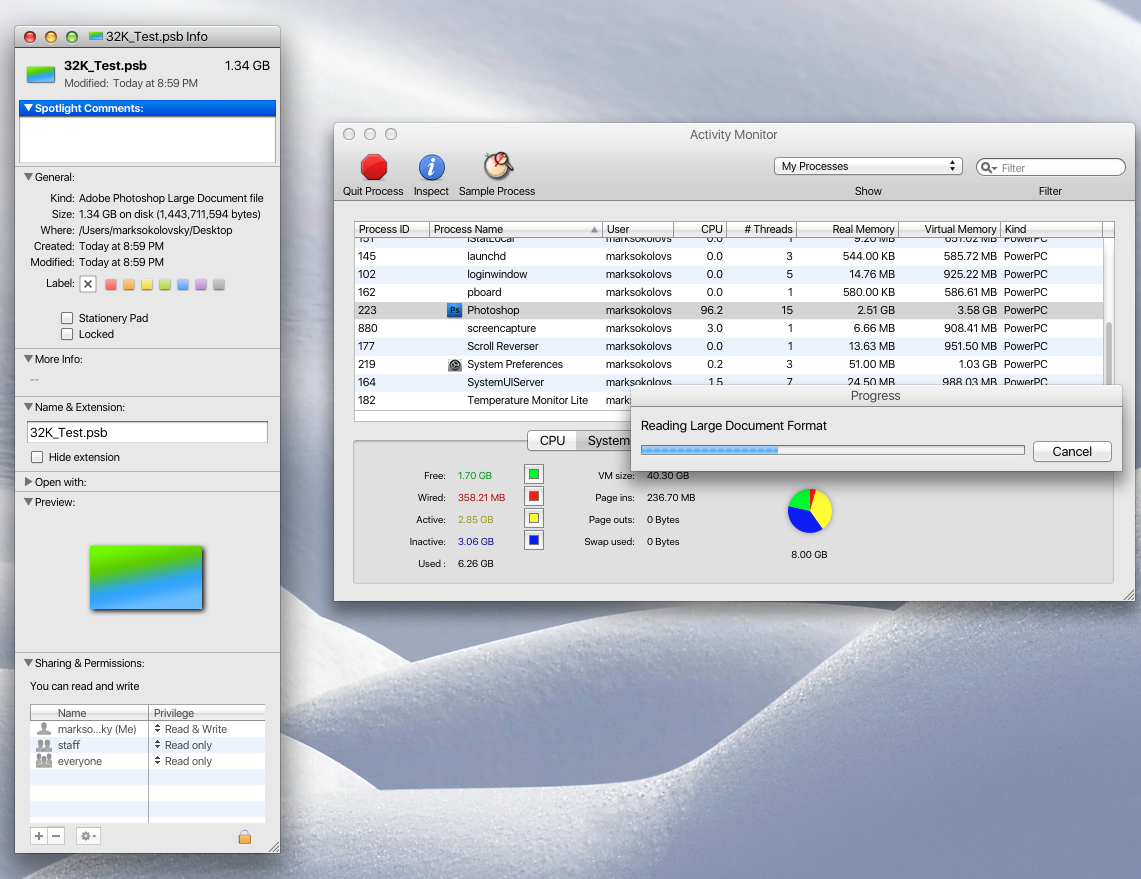Screen dimensions: 1141x879
Task: Click the Inspect info icon
Action: 431,167
